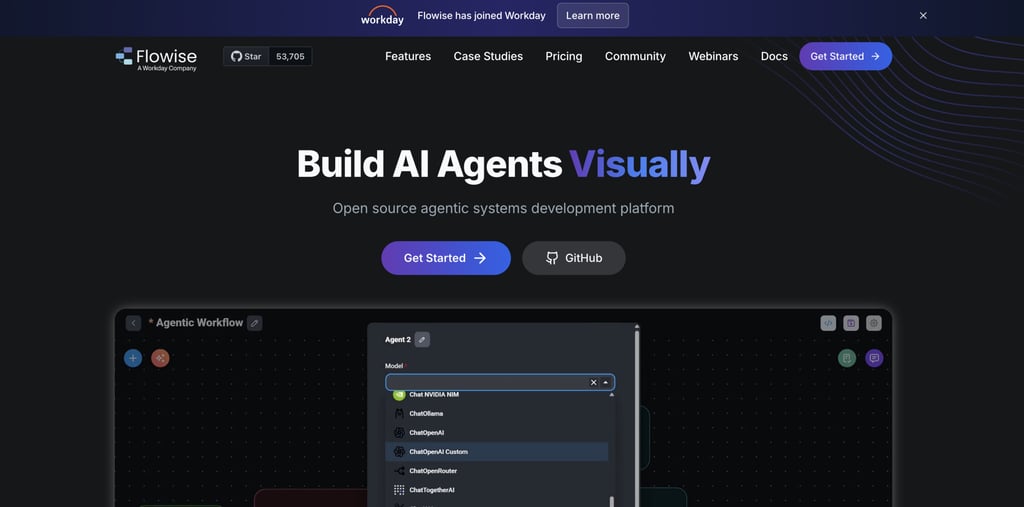Click Get Started in the navbar
Image resolution: width=1024 pixels, height=507 pixels.
[845, 56]
